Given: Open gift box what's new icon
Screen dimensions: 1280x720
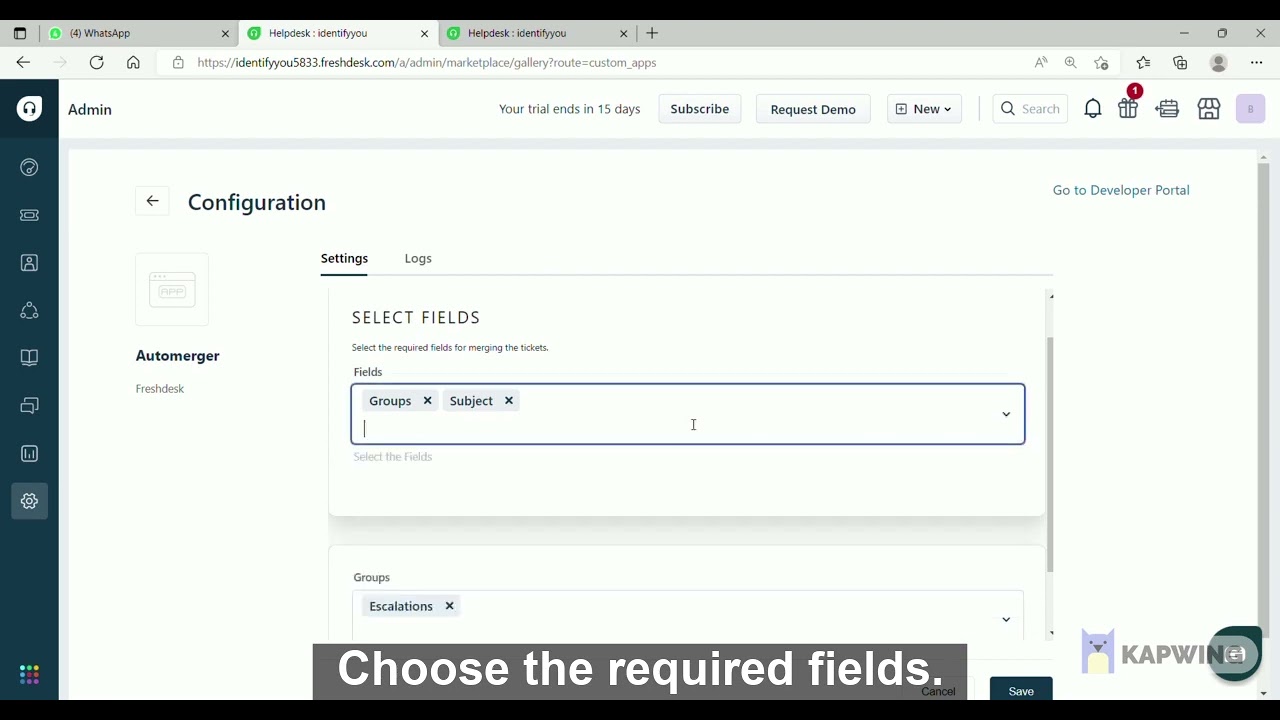Looking at the screenshot, I should (1129, 109).
